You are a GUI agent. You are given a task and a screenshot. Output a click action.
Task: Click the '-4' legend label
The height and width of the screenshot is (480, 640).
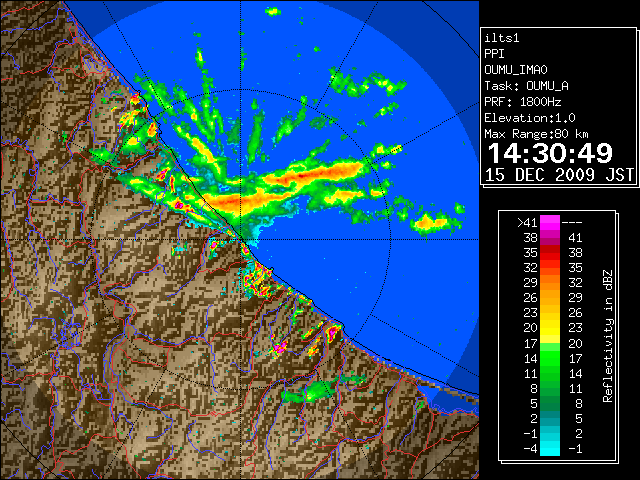pos(530,449)
